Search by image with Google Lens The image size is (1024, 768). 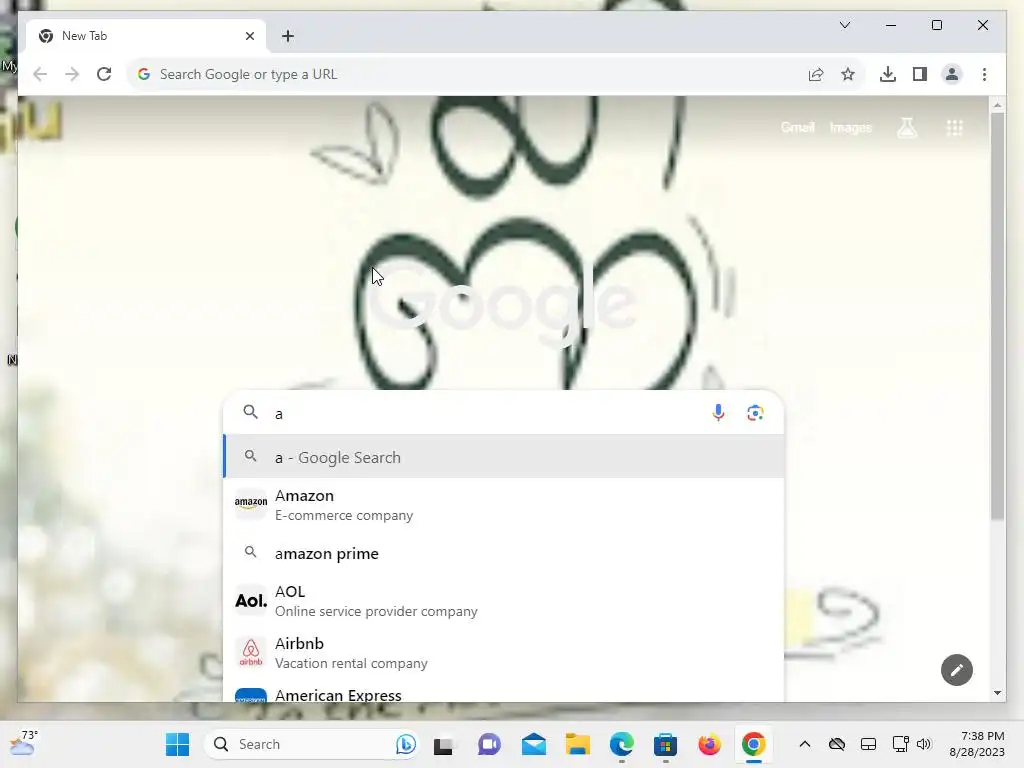coord(755,413)
